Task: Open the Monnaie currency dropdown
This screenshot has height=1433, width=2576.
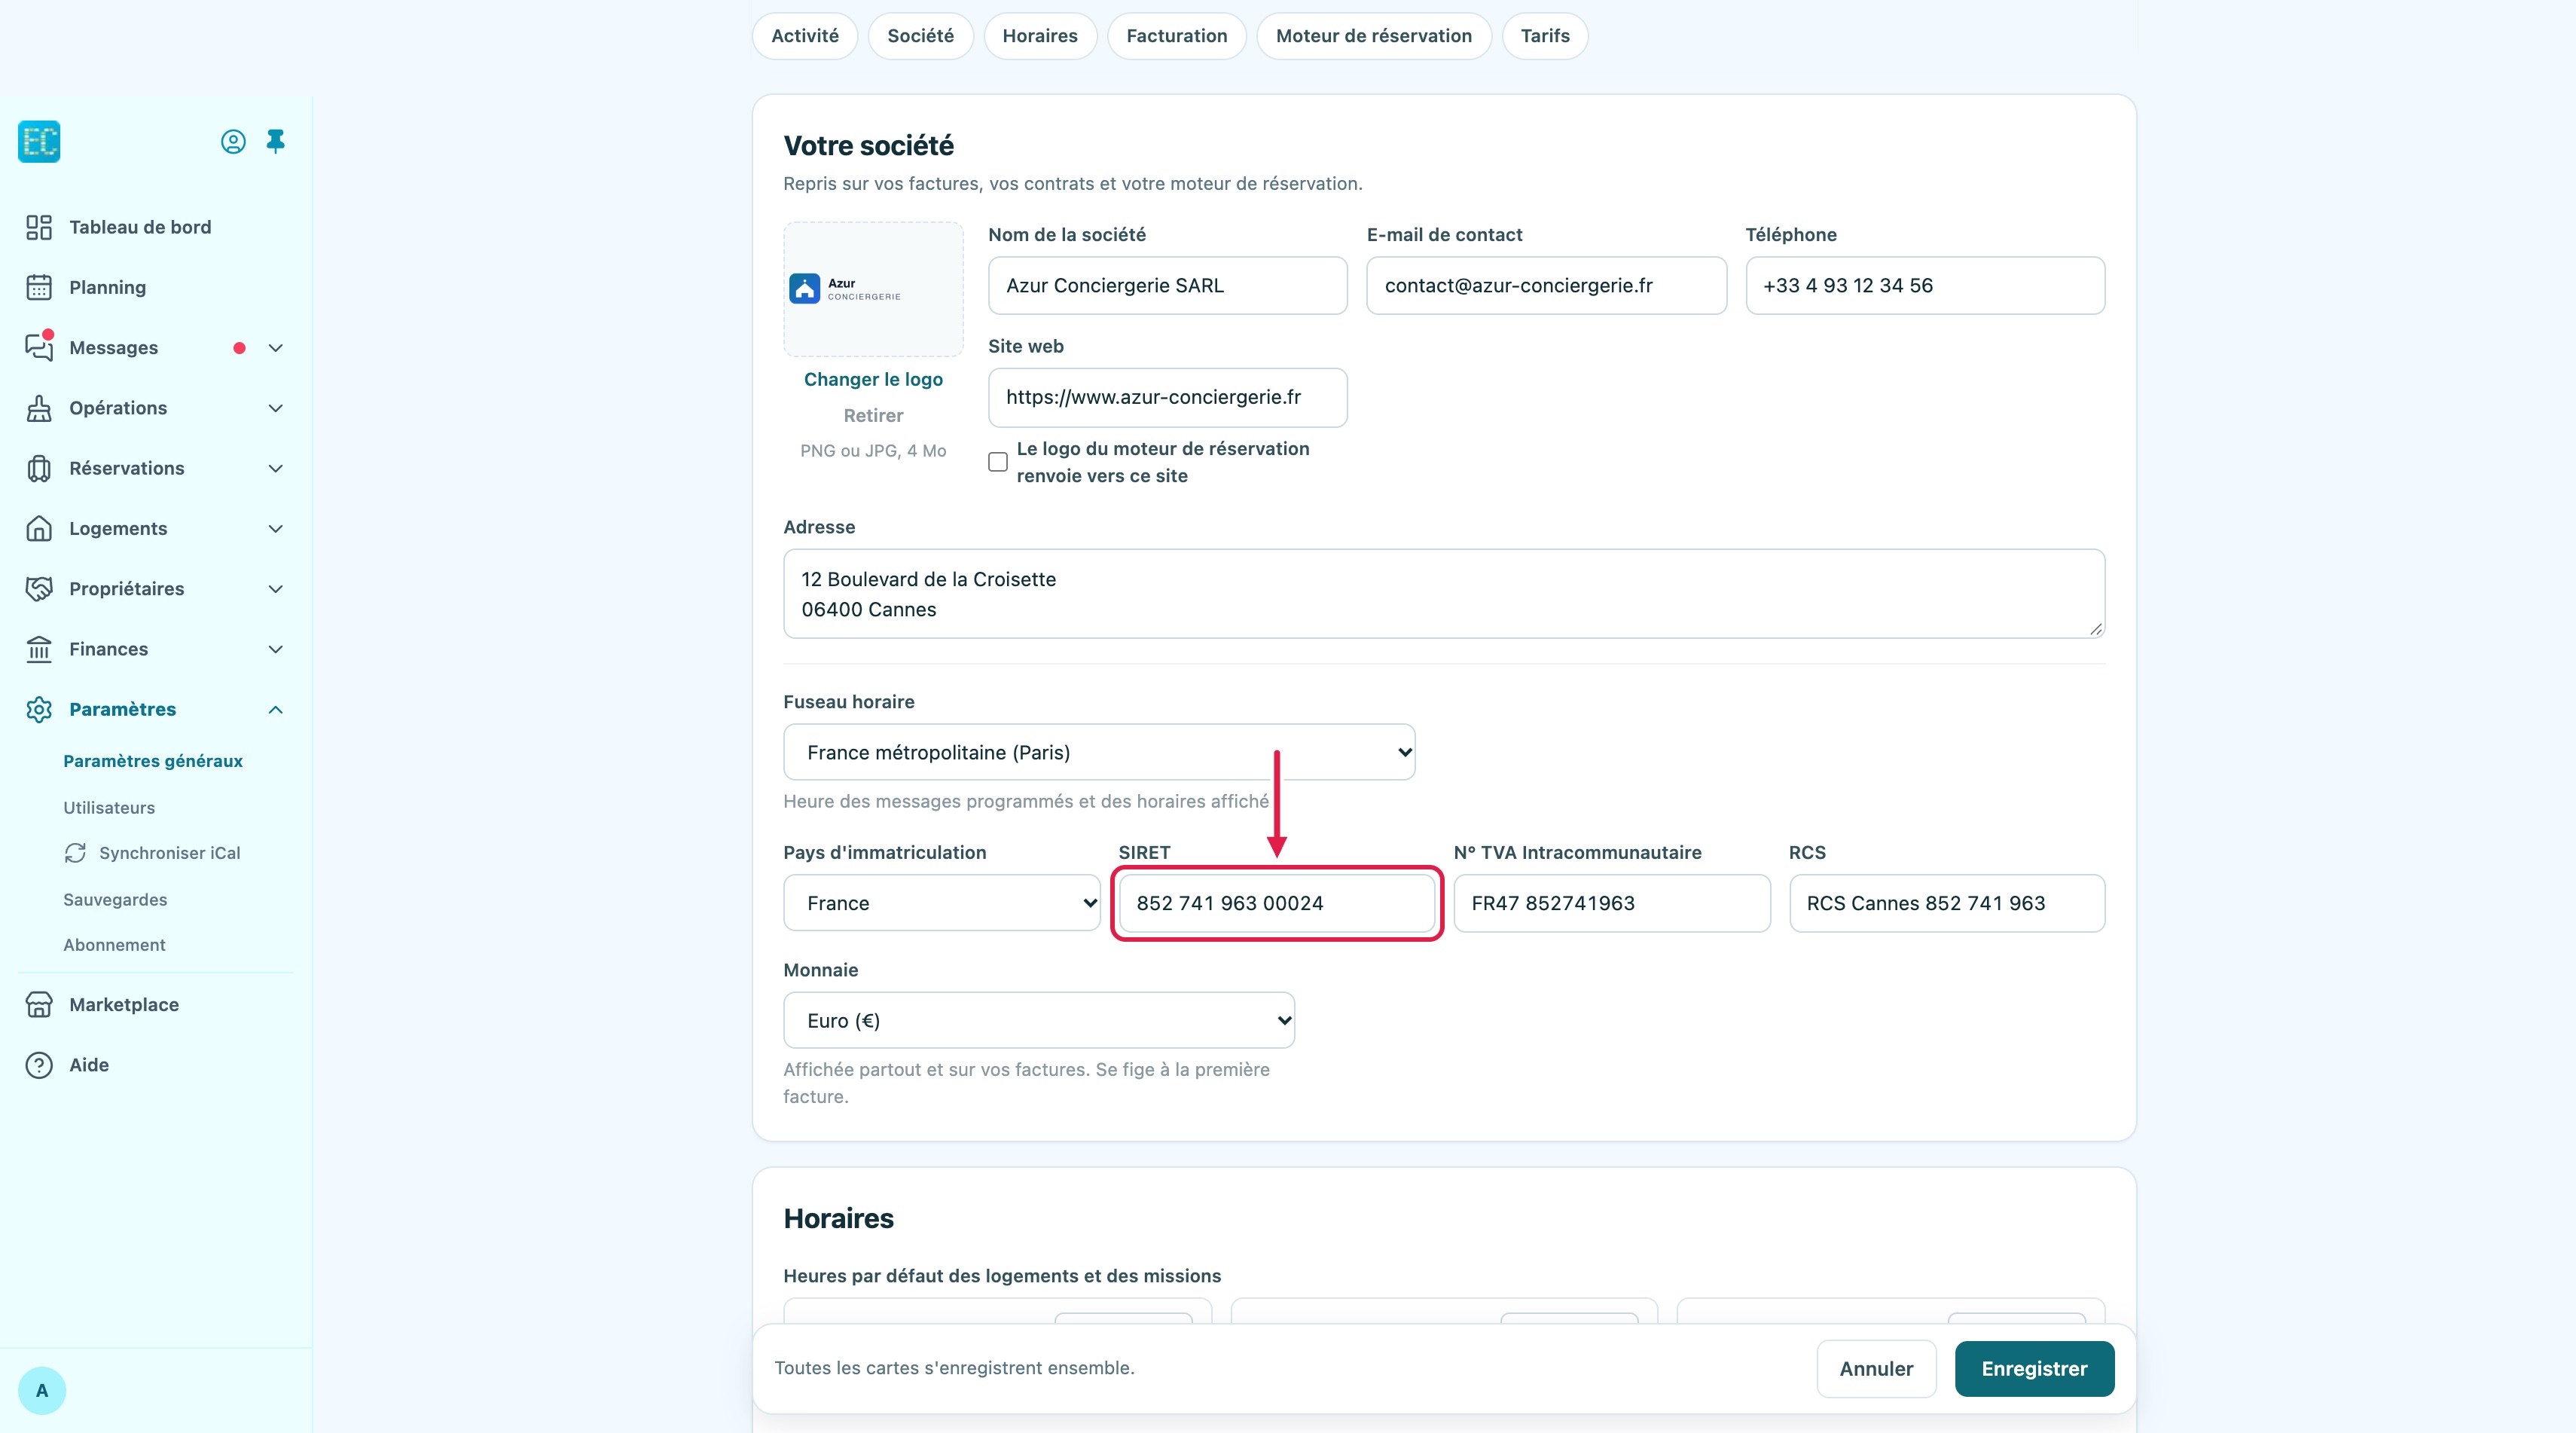Action: point(1039,1020)
